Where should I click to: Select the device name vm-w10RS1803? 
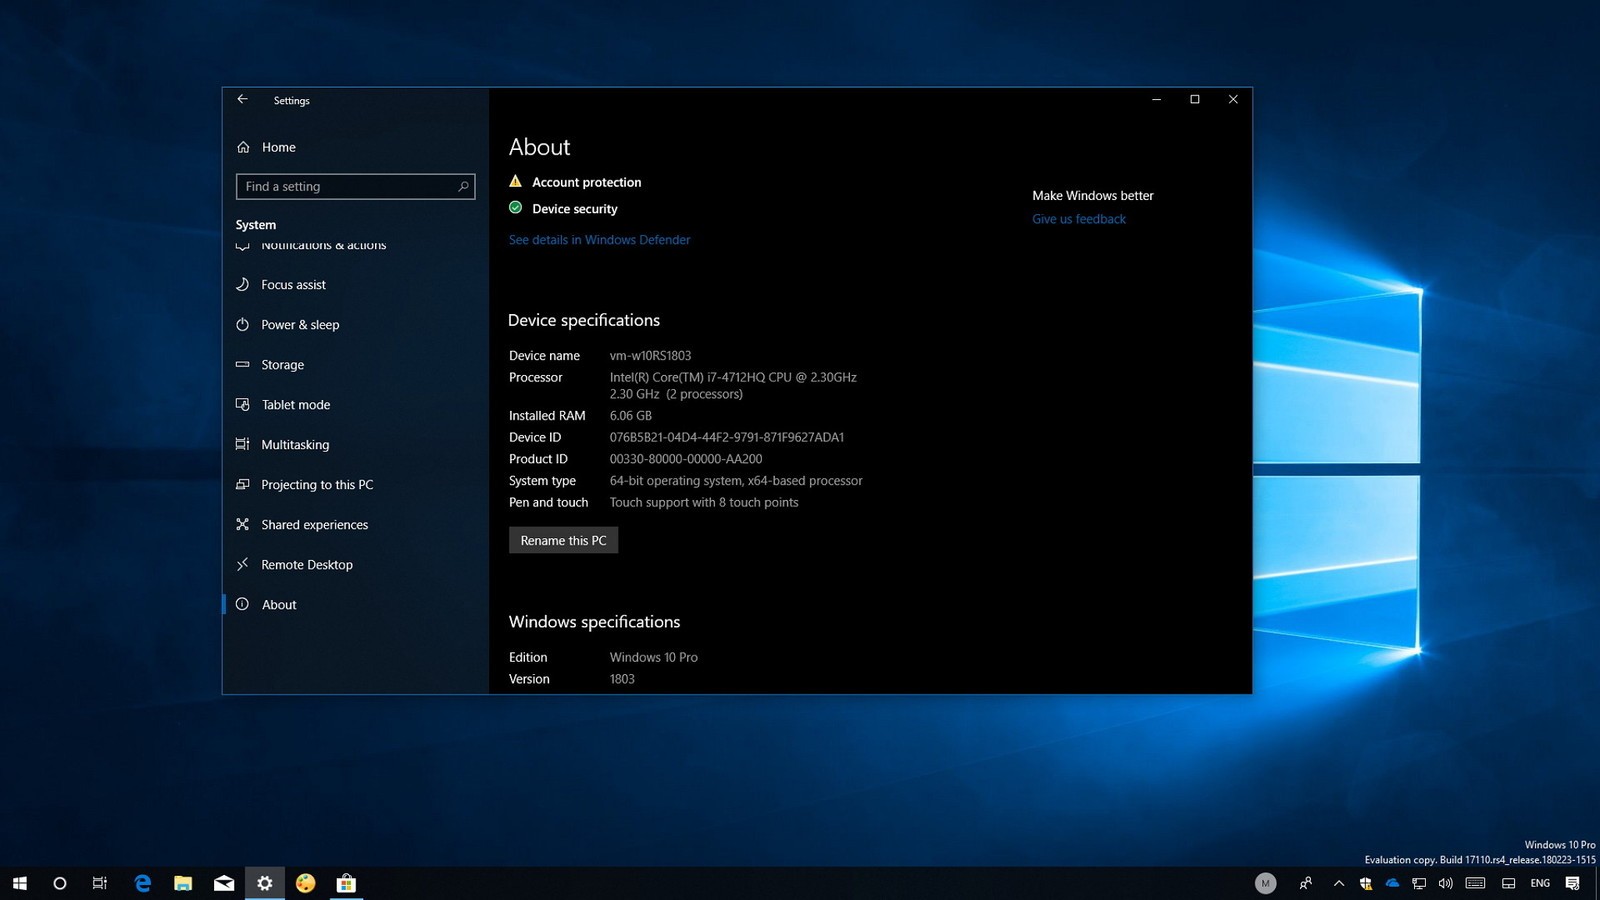(650, 355)
